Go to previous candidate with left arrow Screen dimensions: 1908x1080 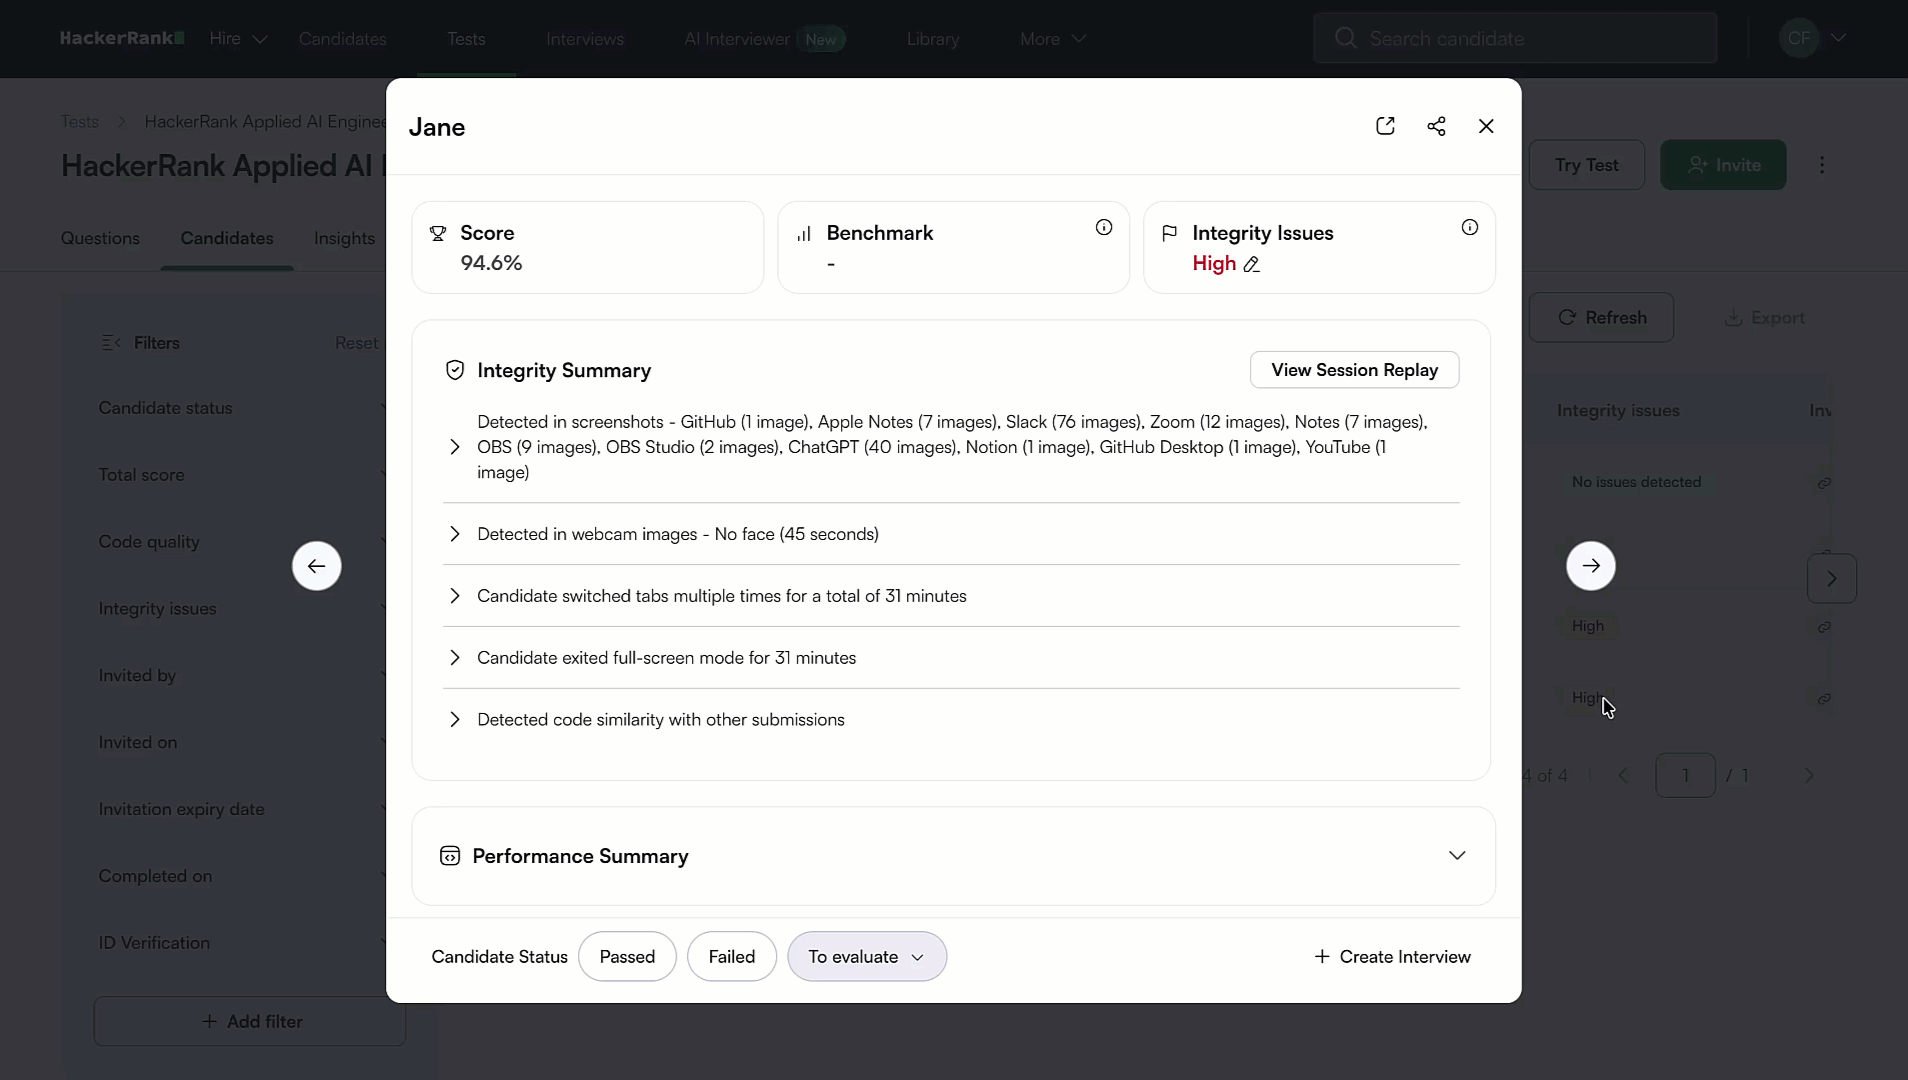pyautogui.click(x=317, y=566)
